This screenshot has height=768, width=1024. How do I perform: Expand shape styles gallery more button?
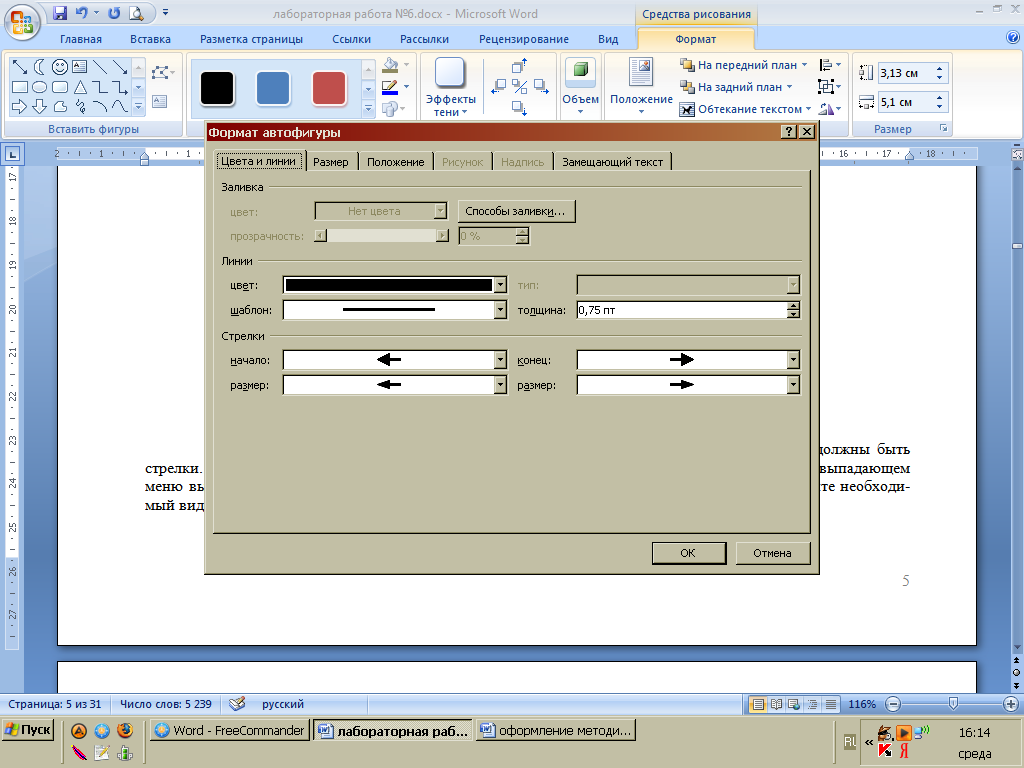(368, 108)
